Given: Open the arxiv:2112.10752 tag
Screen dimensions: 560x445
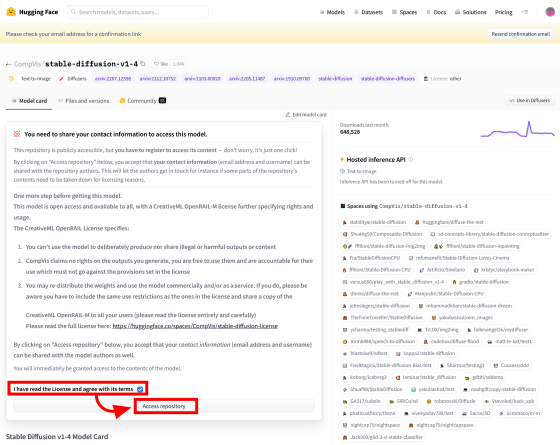Looking at the screenshot, I should [158, 79].
